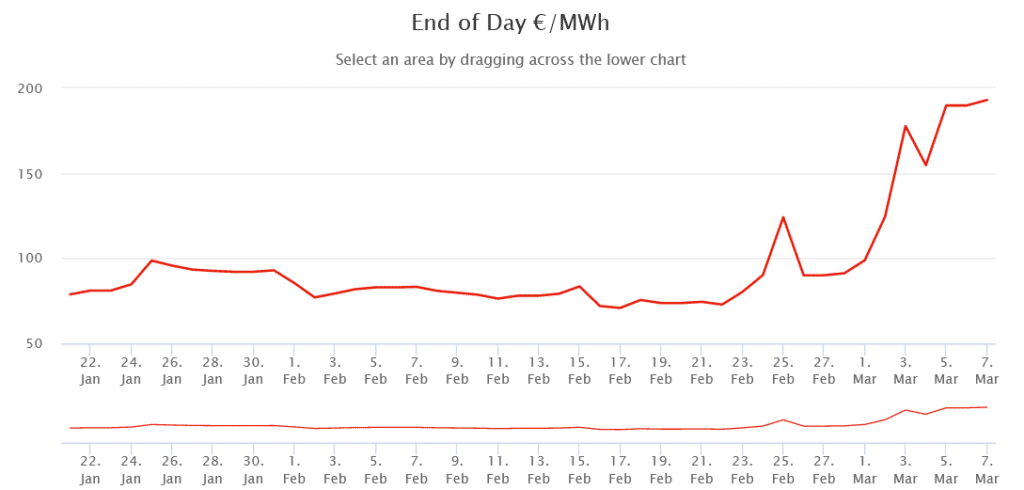Click 5. Mar label on lower chart axis
The width and height of the screenshot is (1024, 490).
pos(946,470)
